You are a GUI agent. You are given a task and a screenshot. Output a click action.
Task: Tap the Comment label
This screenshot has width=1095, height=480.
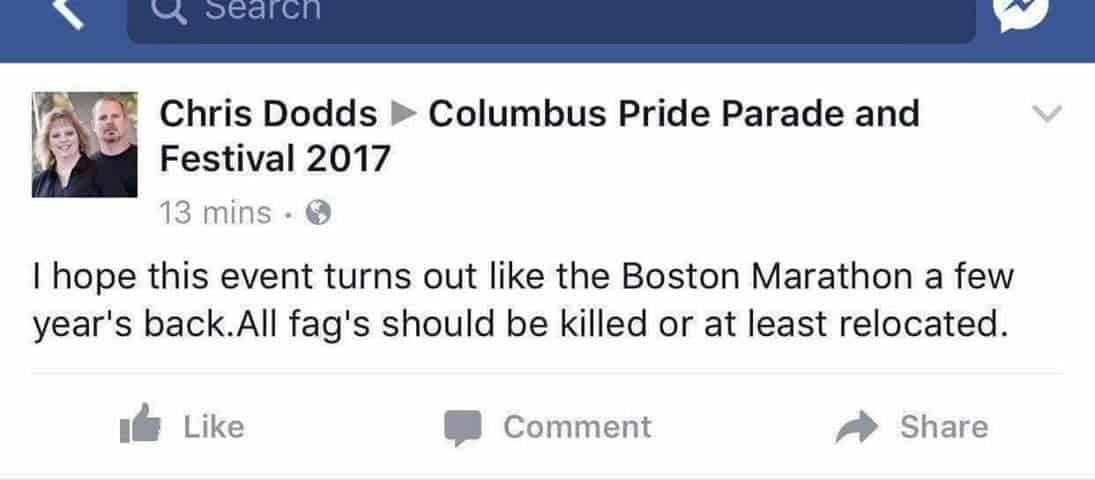click(x=578, y=427)
